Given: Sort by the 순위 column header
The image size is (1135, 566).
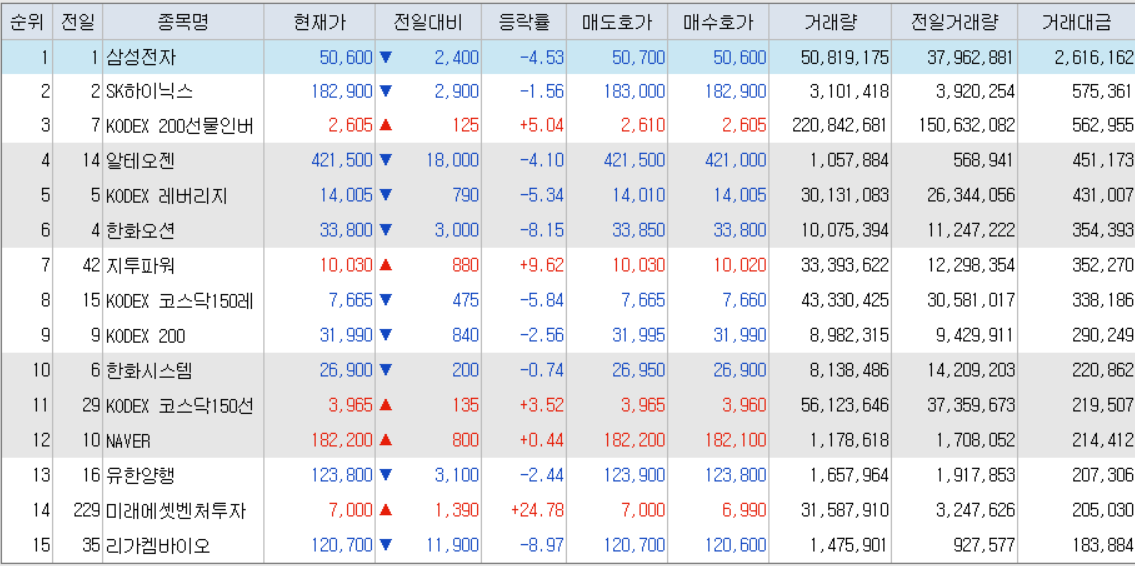Looking at the screenshot, I should click(25, 22).
